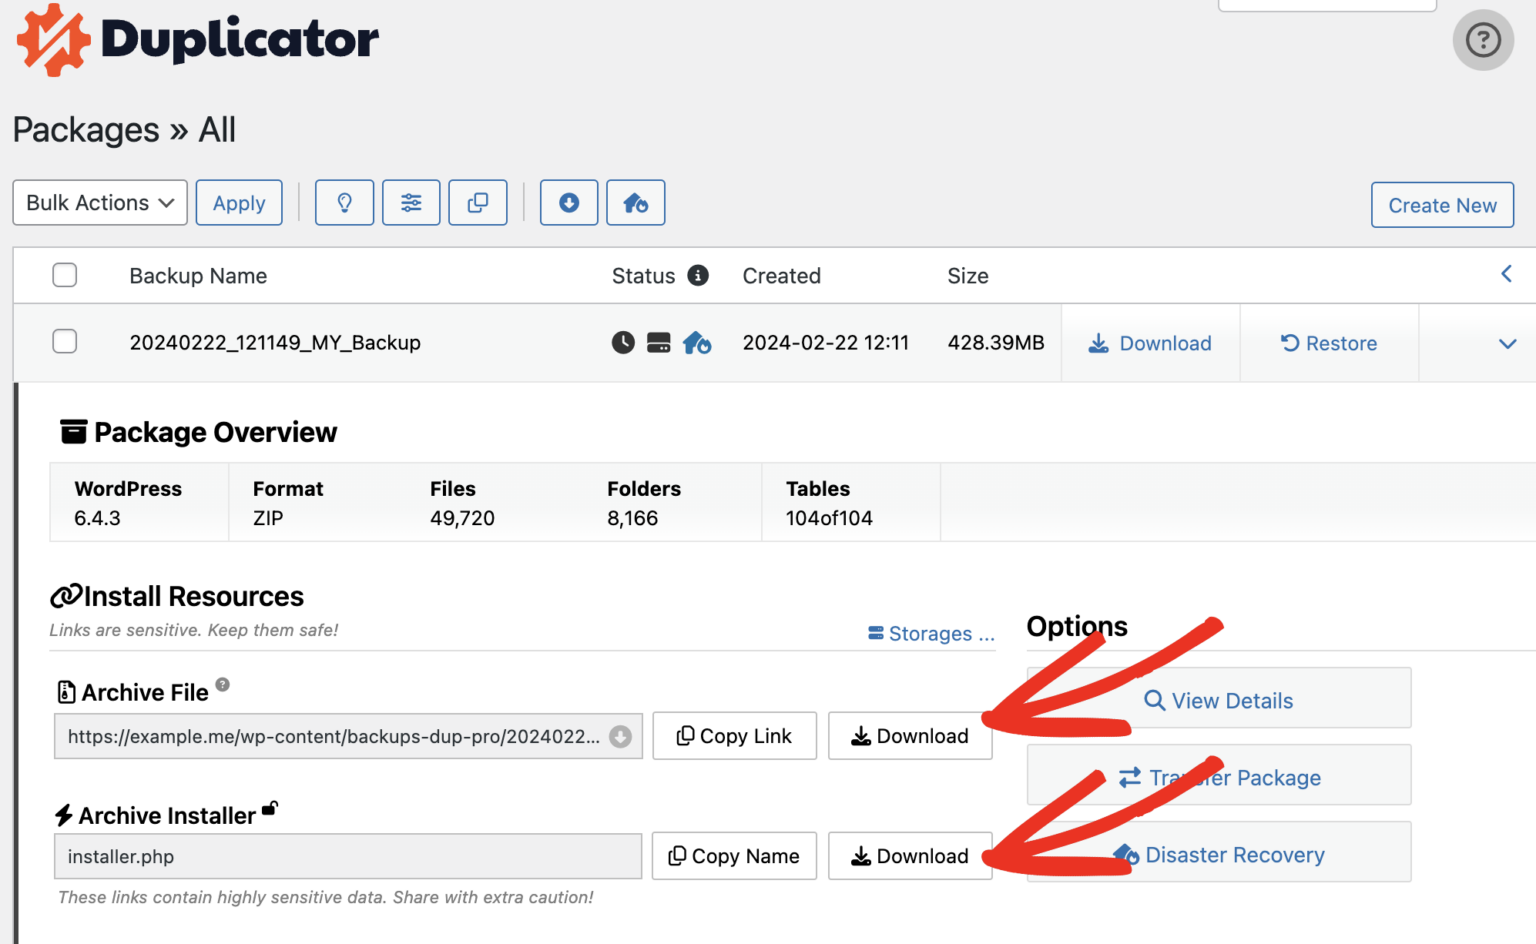1536x944 pixels.
Task: Select all backups with header checkbox
Action: click(65, 275)
